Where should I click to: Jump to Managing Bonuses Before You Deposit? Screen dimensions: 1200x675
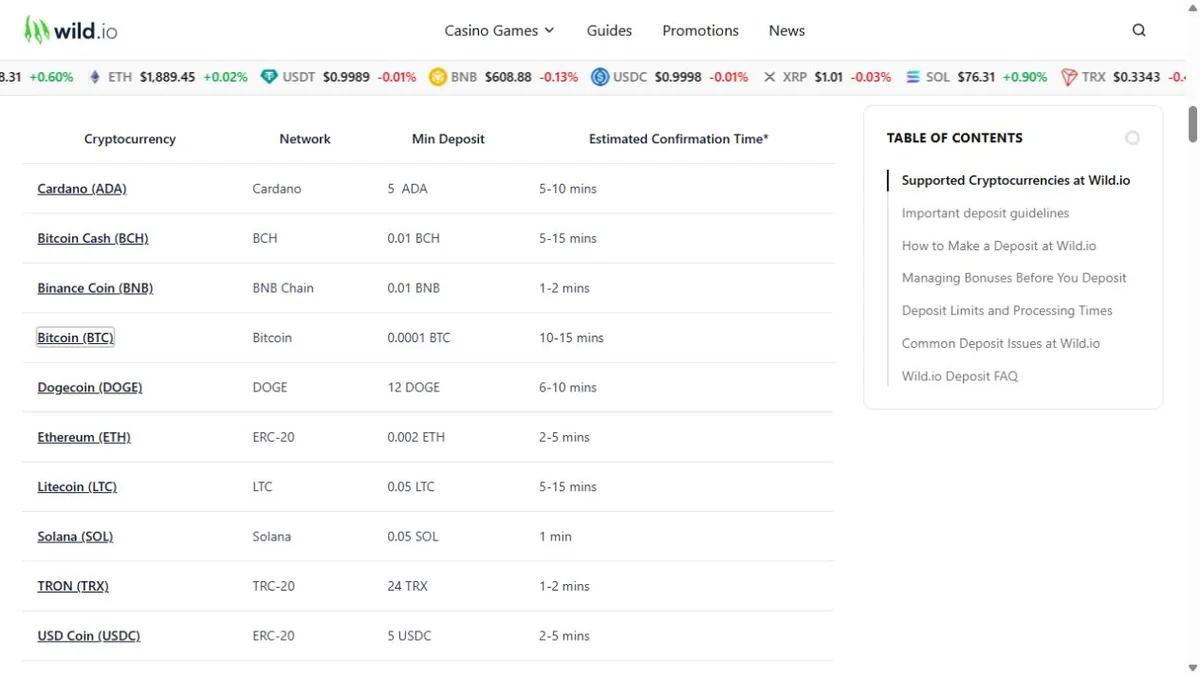pyautogui.click(x=1014, y=278)
